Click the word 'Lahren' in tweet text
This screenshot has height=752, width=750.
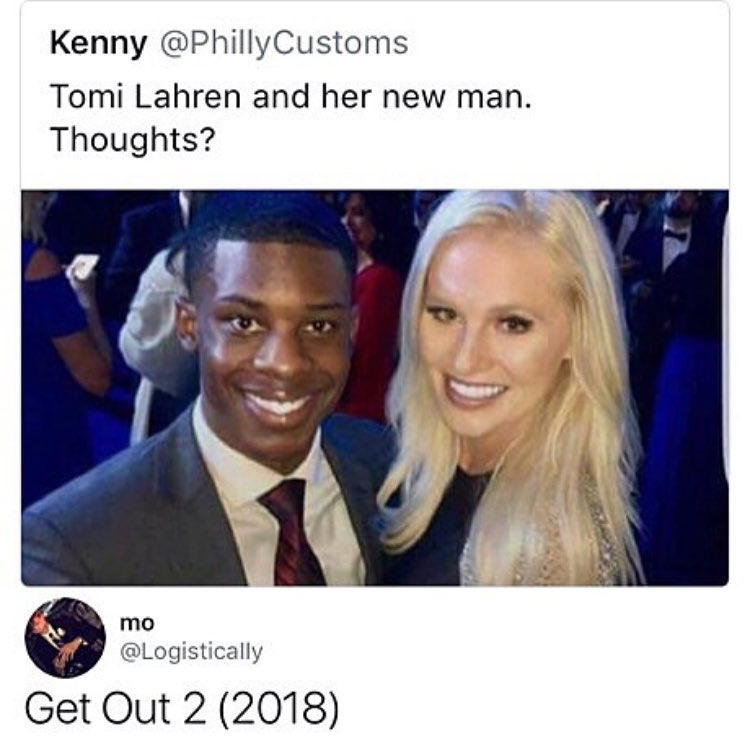[x=187, y=96]
